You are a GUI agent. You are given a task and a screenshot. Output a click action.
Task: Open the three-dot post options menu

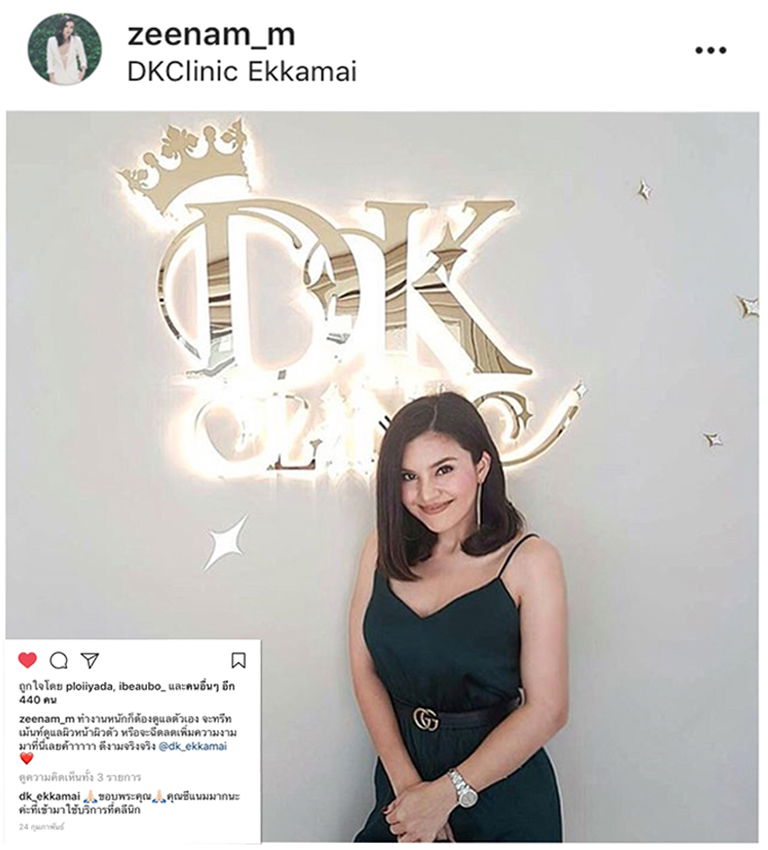pyautogui.click(x=711, y=50)
